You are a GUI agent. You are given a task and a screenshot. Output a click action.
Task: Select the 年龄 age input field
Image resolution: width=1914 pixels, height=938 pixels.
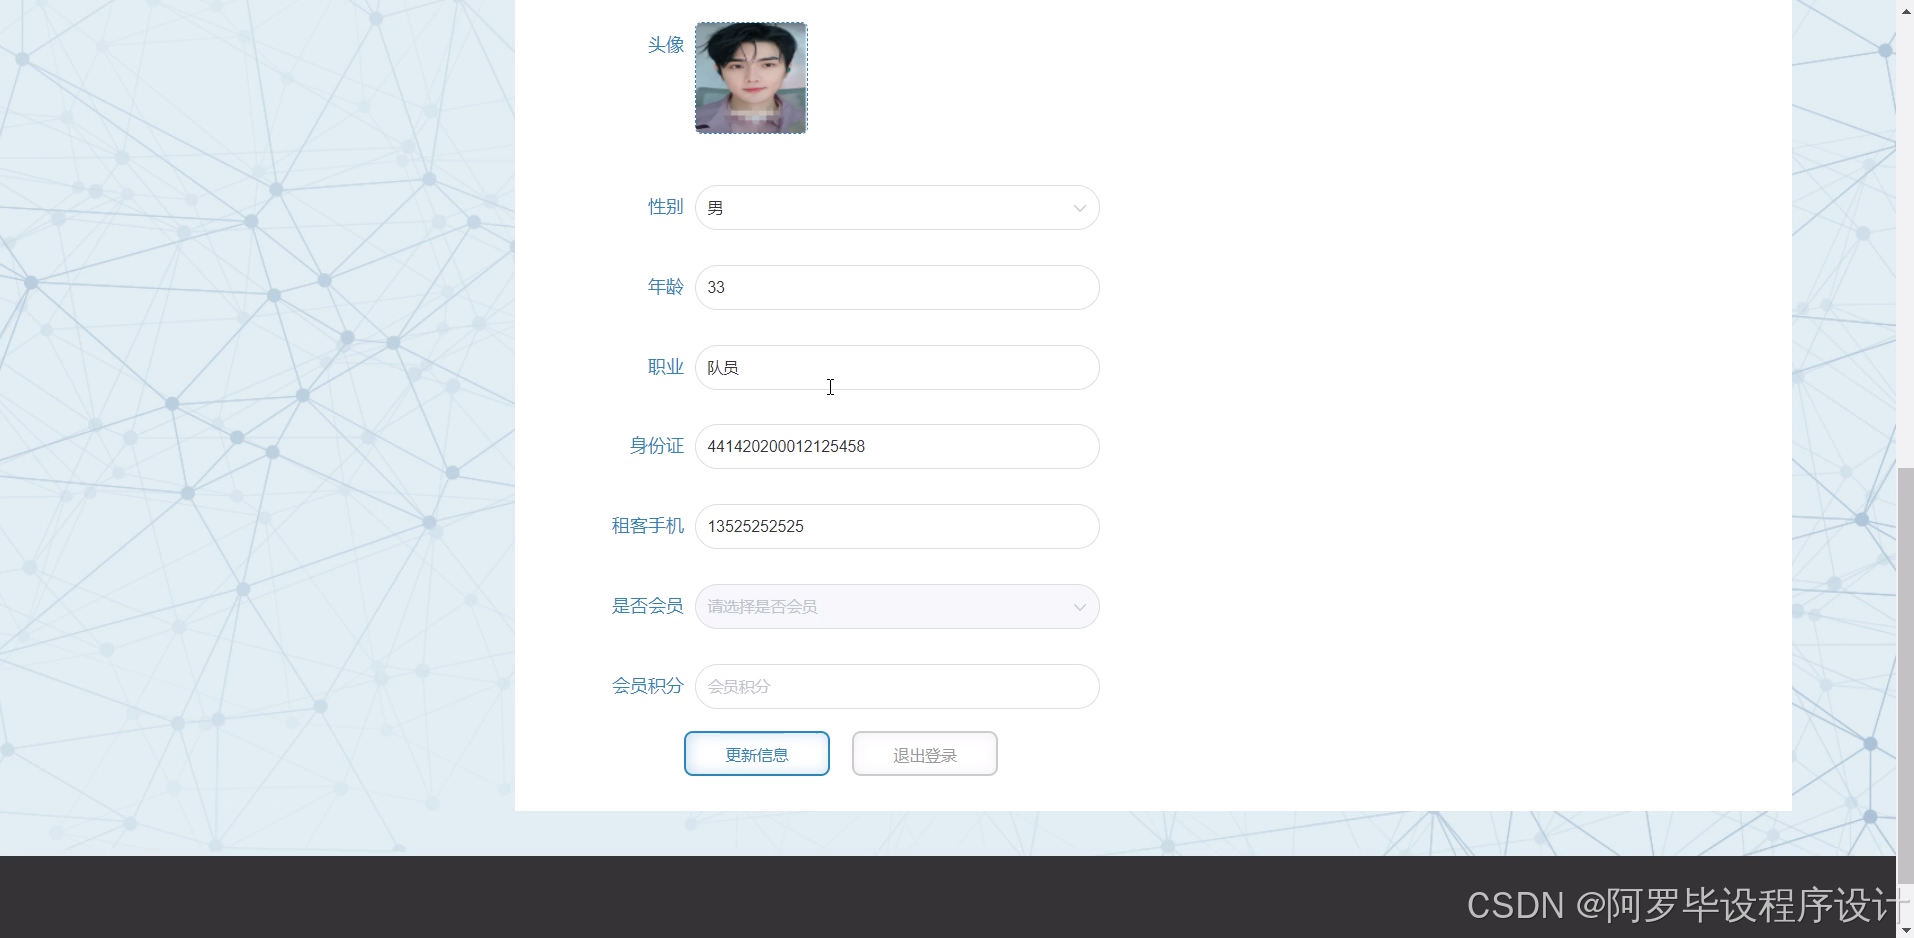click(895, 287)
